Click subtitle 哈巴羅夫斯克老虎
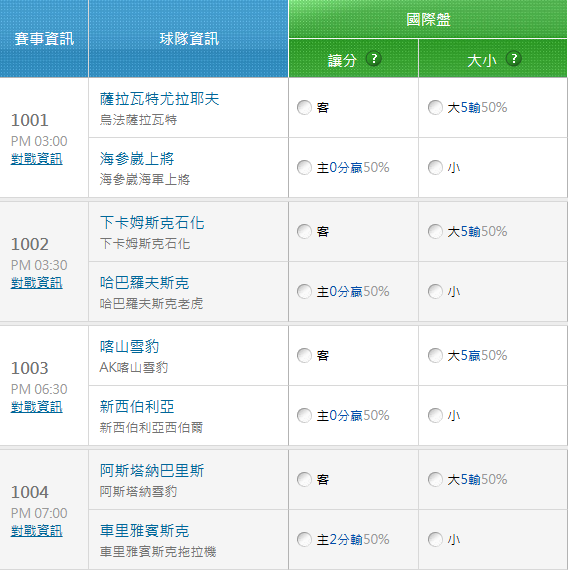568x570 pixels. (x=151, y=303)
